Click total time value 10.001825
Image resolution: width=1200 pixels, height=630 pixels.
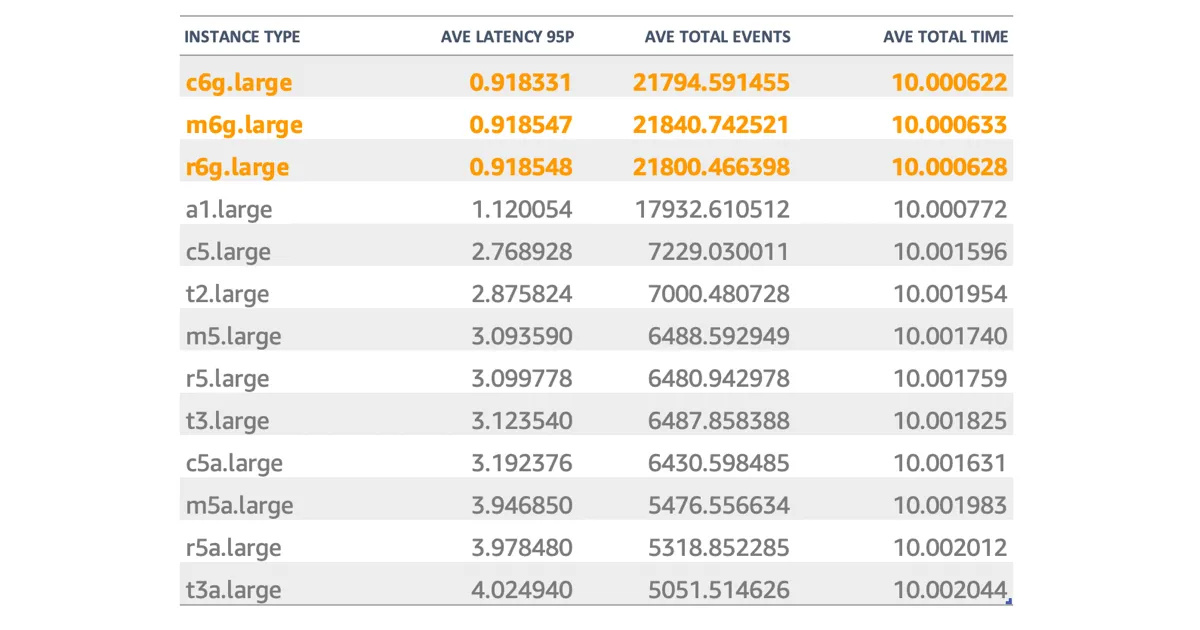[950, 420]
